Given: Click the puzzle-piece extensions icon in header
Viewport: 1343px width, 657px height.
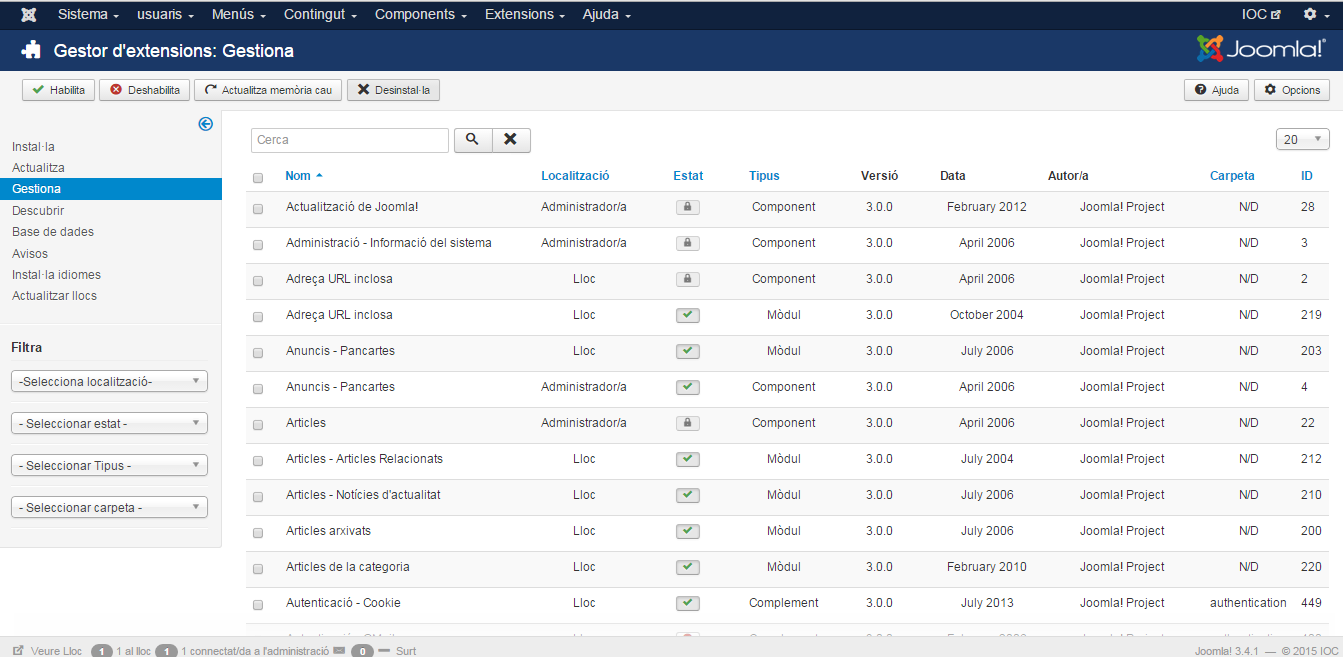Looking at the screenshot, I should click(31, 50).
